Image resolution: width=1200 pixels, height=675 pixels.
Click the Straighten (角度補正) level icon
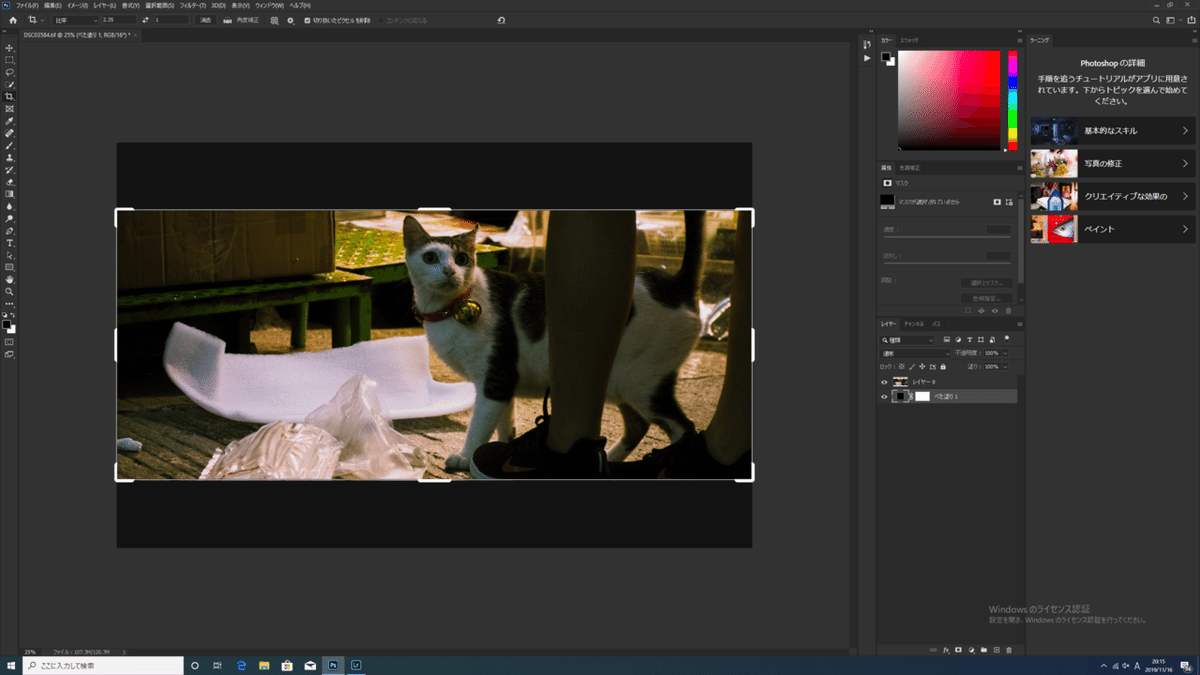pos(228,20)
